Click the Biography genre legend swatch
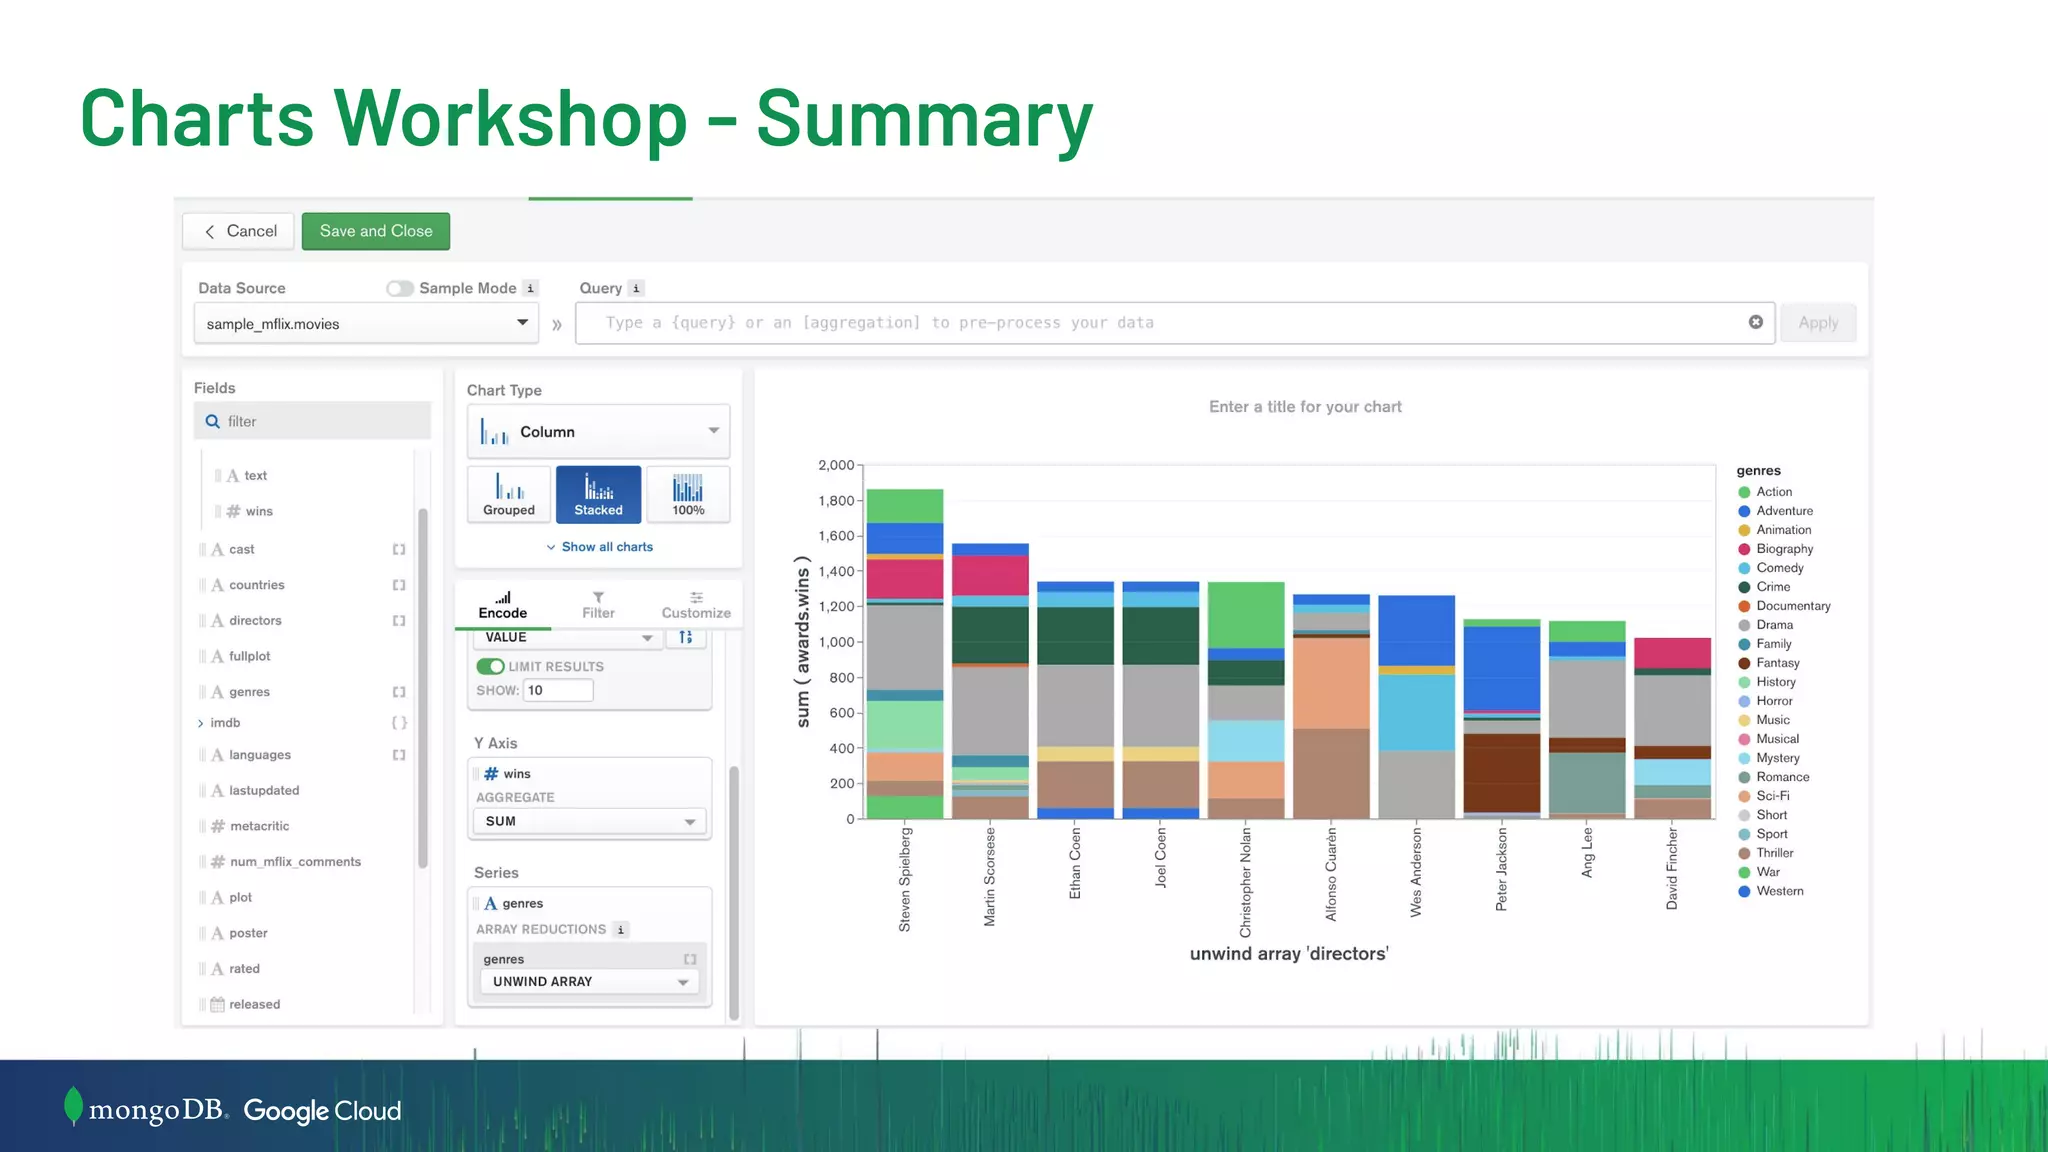Image resolution: width=2048 pixels, height=1152 pixels. (1744, 549)
